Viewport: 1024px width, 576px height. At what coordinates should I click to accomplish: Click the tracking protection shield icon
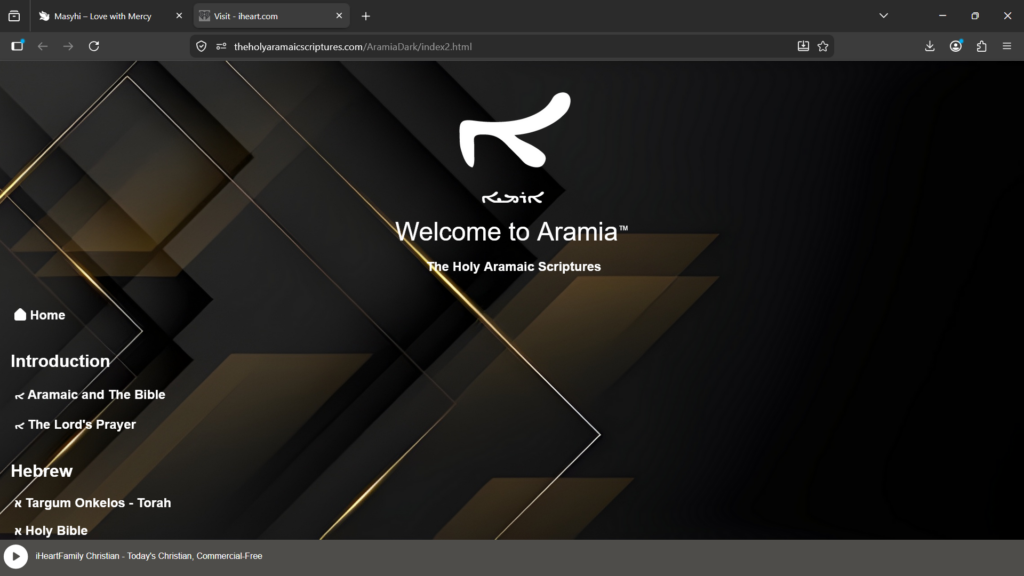click(x=201, y=46)
